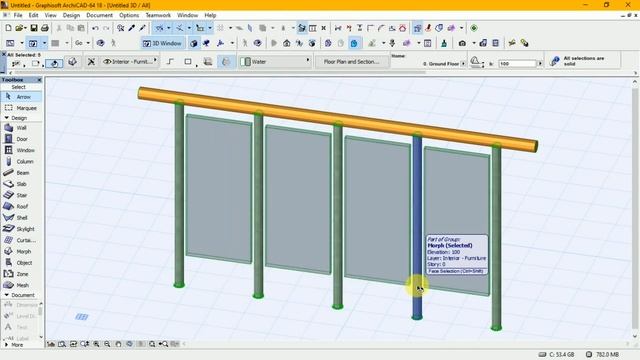640x360 pixels.
Task: Select the Roof tool in Toolbox
Action: coord(21,207)
